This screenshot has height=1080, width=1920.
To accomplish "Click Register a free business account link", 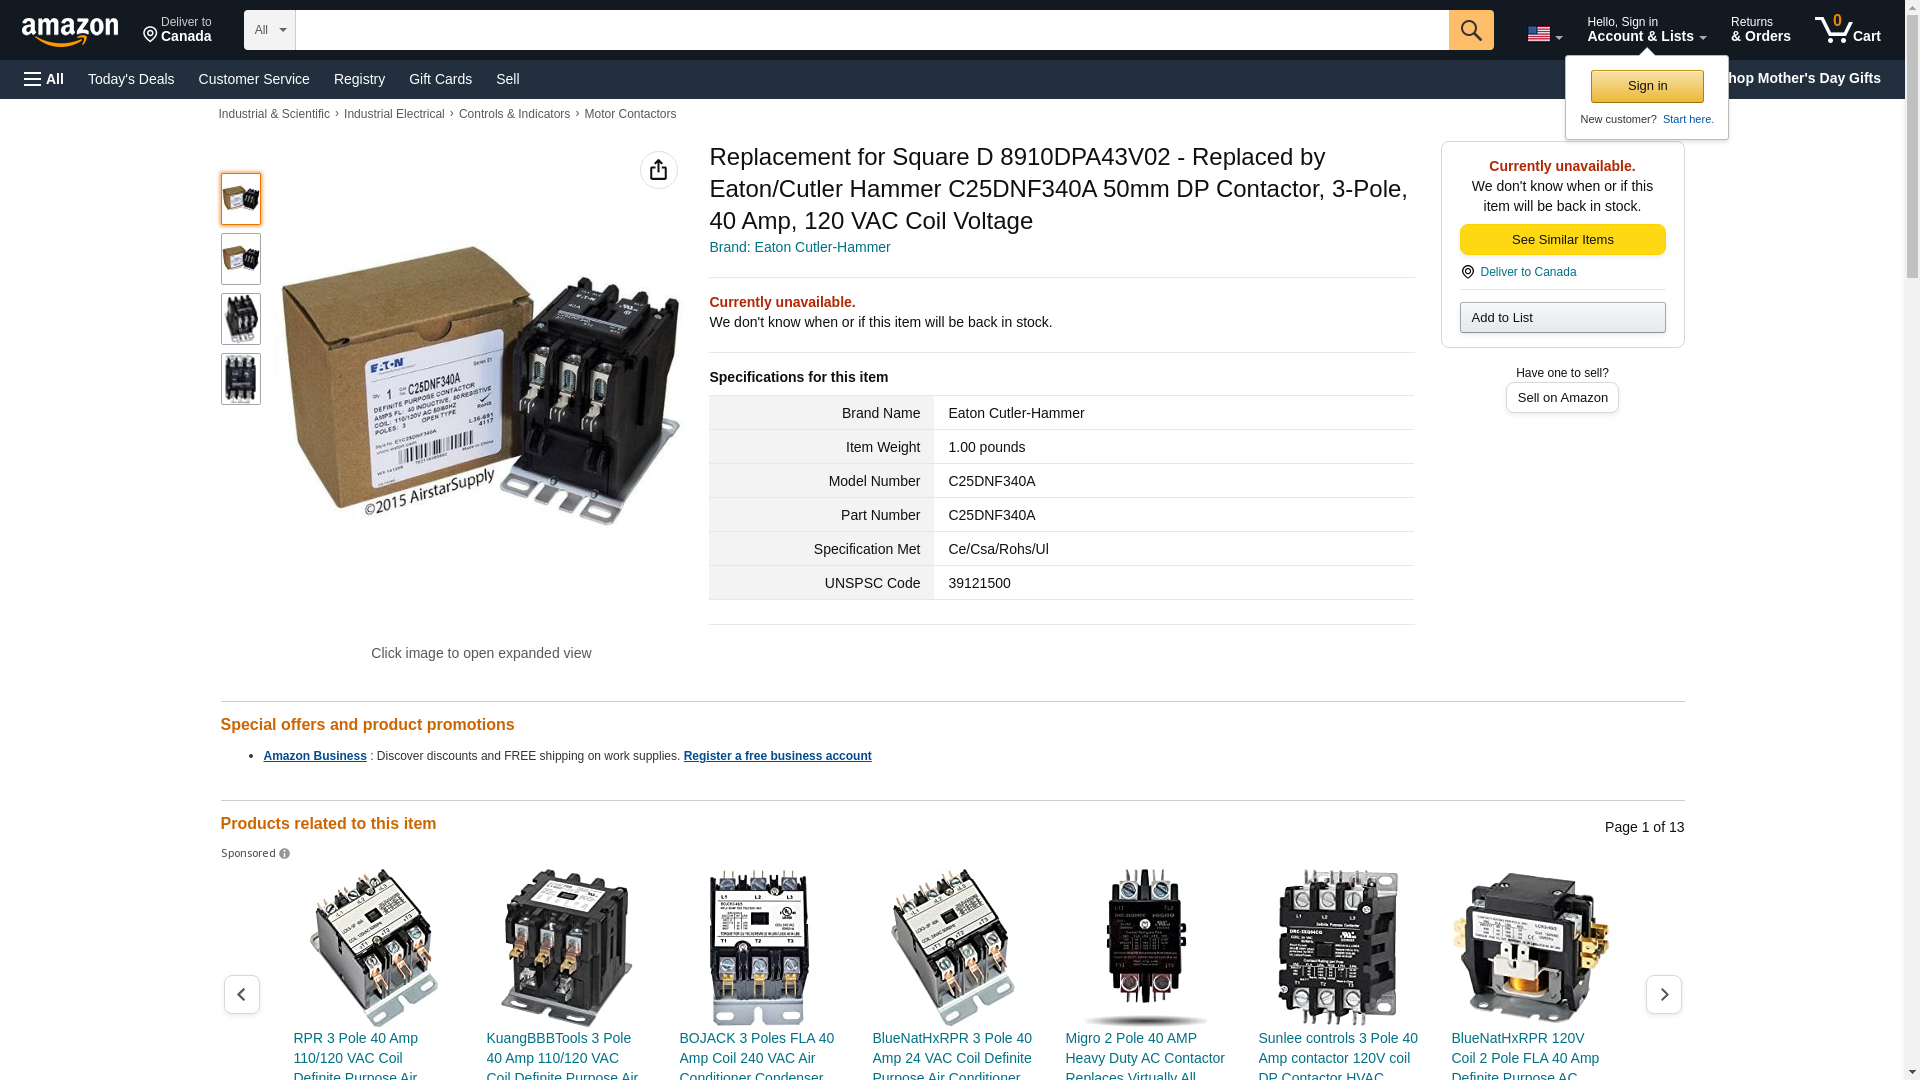I will pyautogui.click(x=777, y=756).
